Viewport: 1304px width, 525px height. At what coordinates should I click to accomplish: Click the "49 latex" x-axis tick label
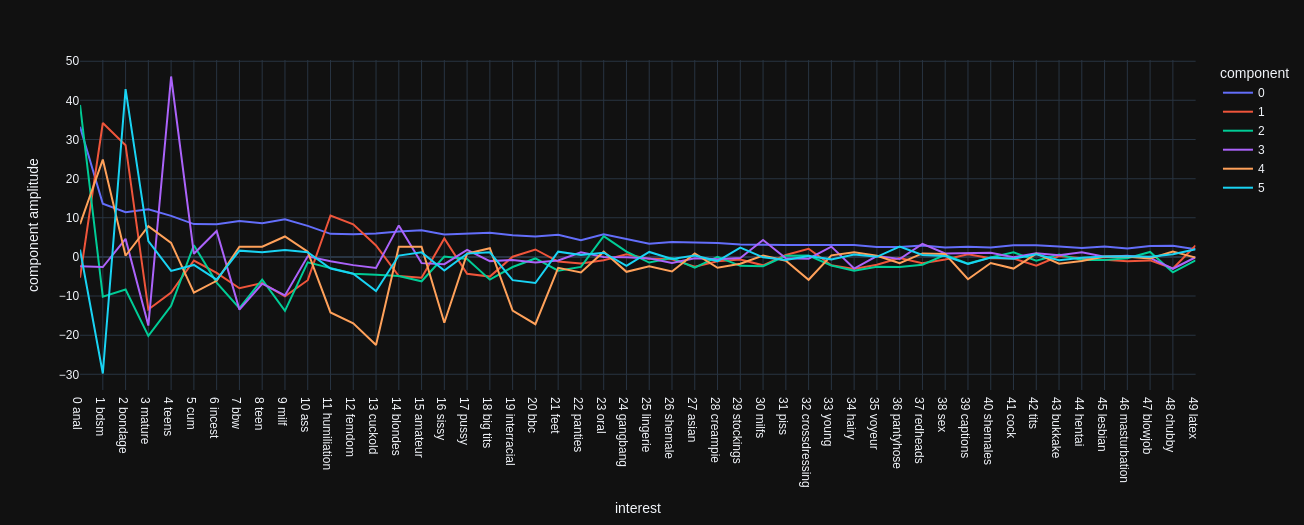[1193, 418]
